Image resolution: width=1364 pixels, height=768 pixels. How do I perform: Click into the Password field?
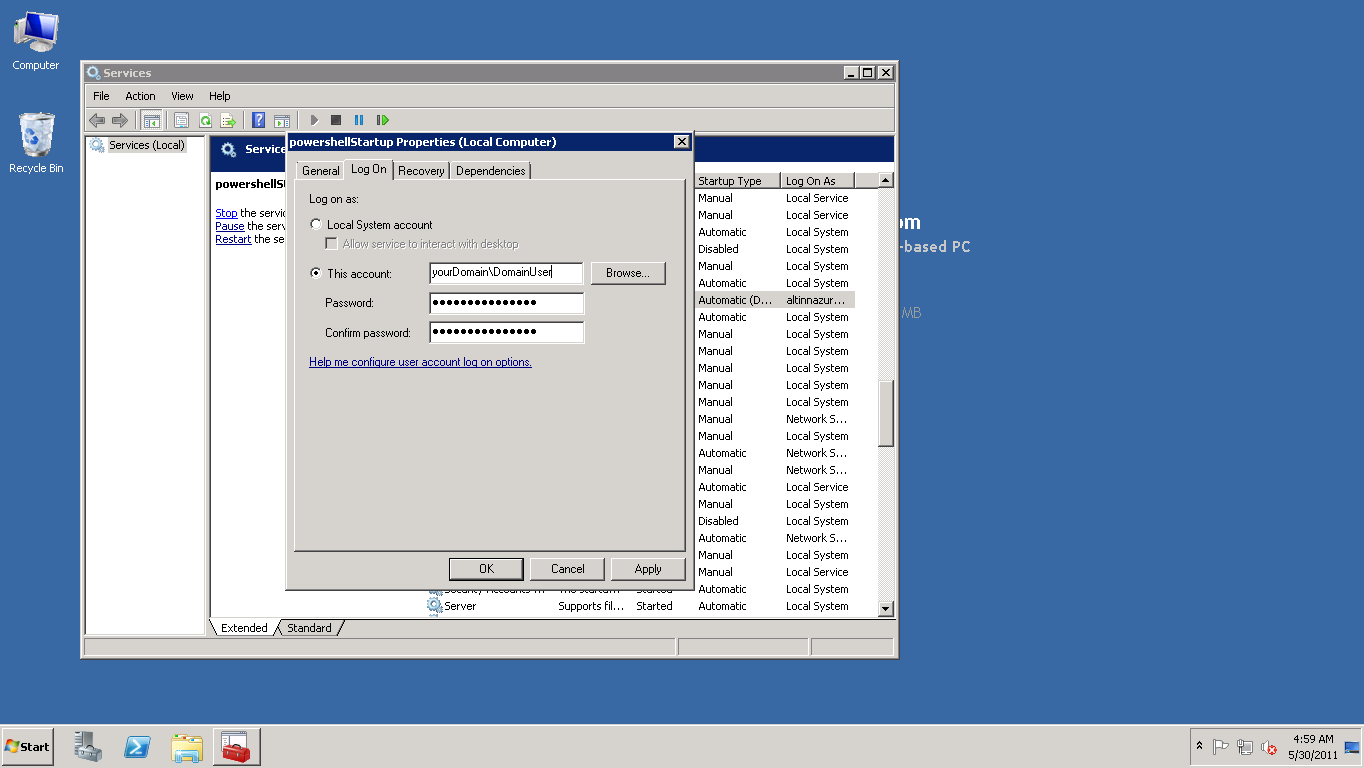507,303
